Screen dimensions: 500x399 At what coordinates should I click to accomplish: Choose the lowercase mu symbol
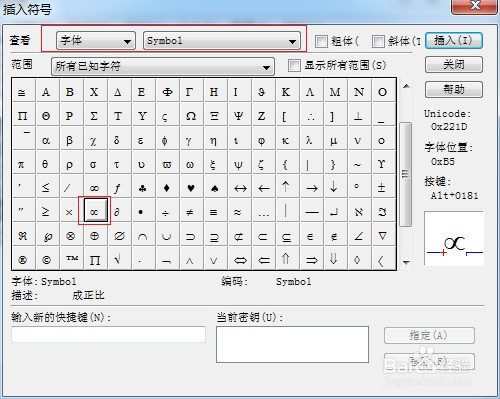[334, 140]
